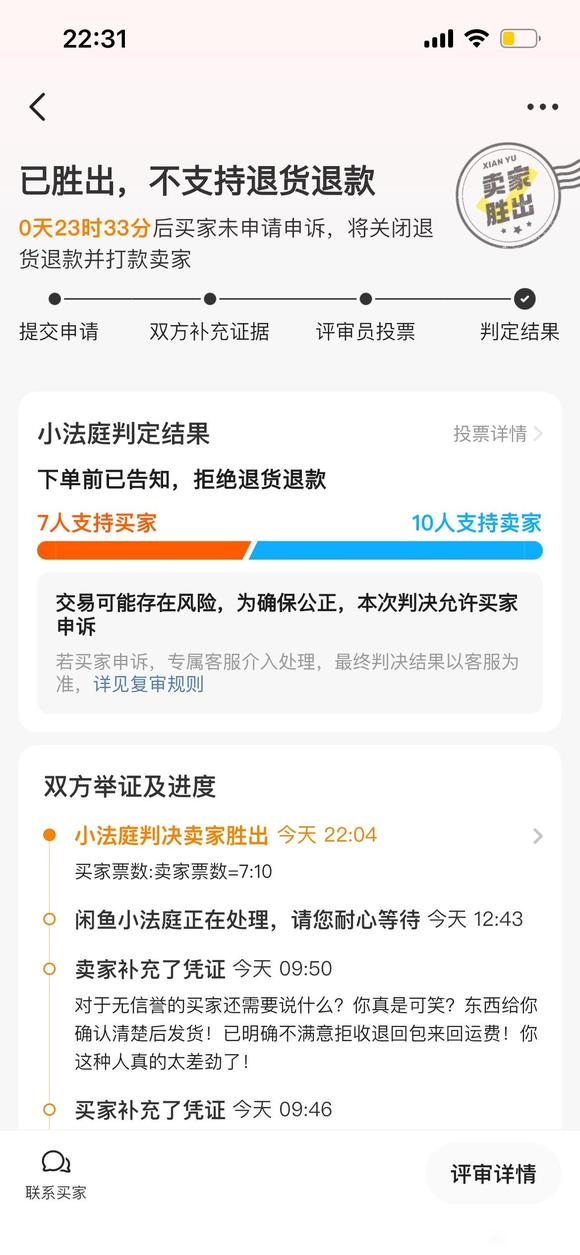580x1255 pixels.
Task: Tap the Wi-Fi icon in status bar
Action: tap(477, 39)
